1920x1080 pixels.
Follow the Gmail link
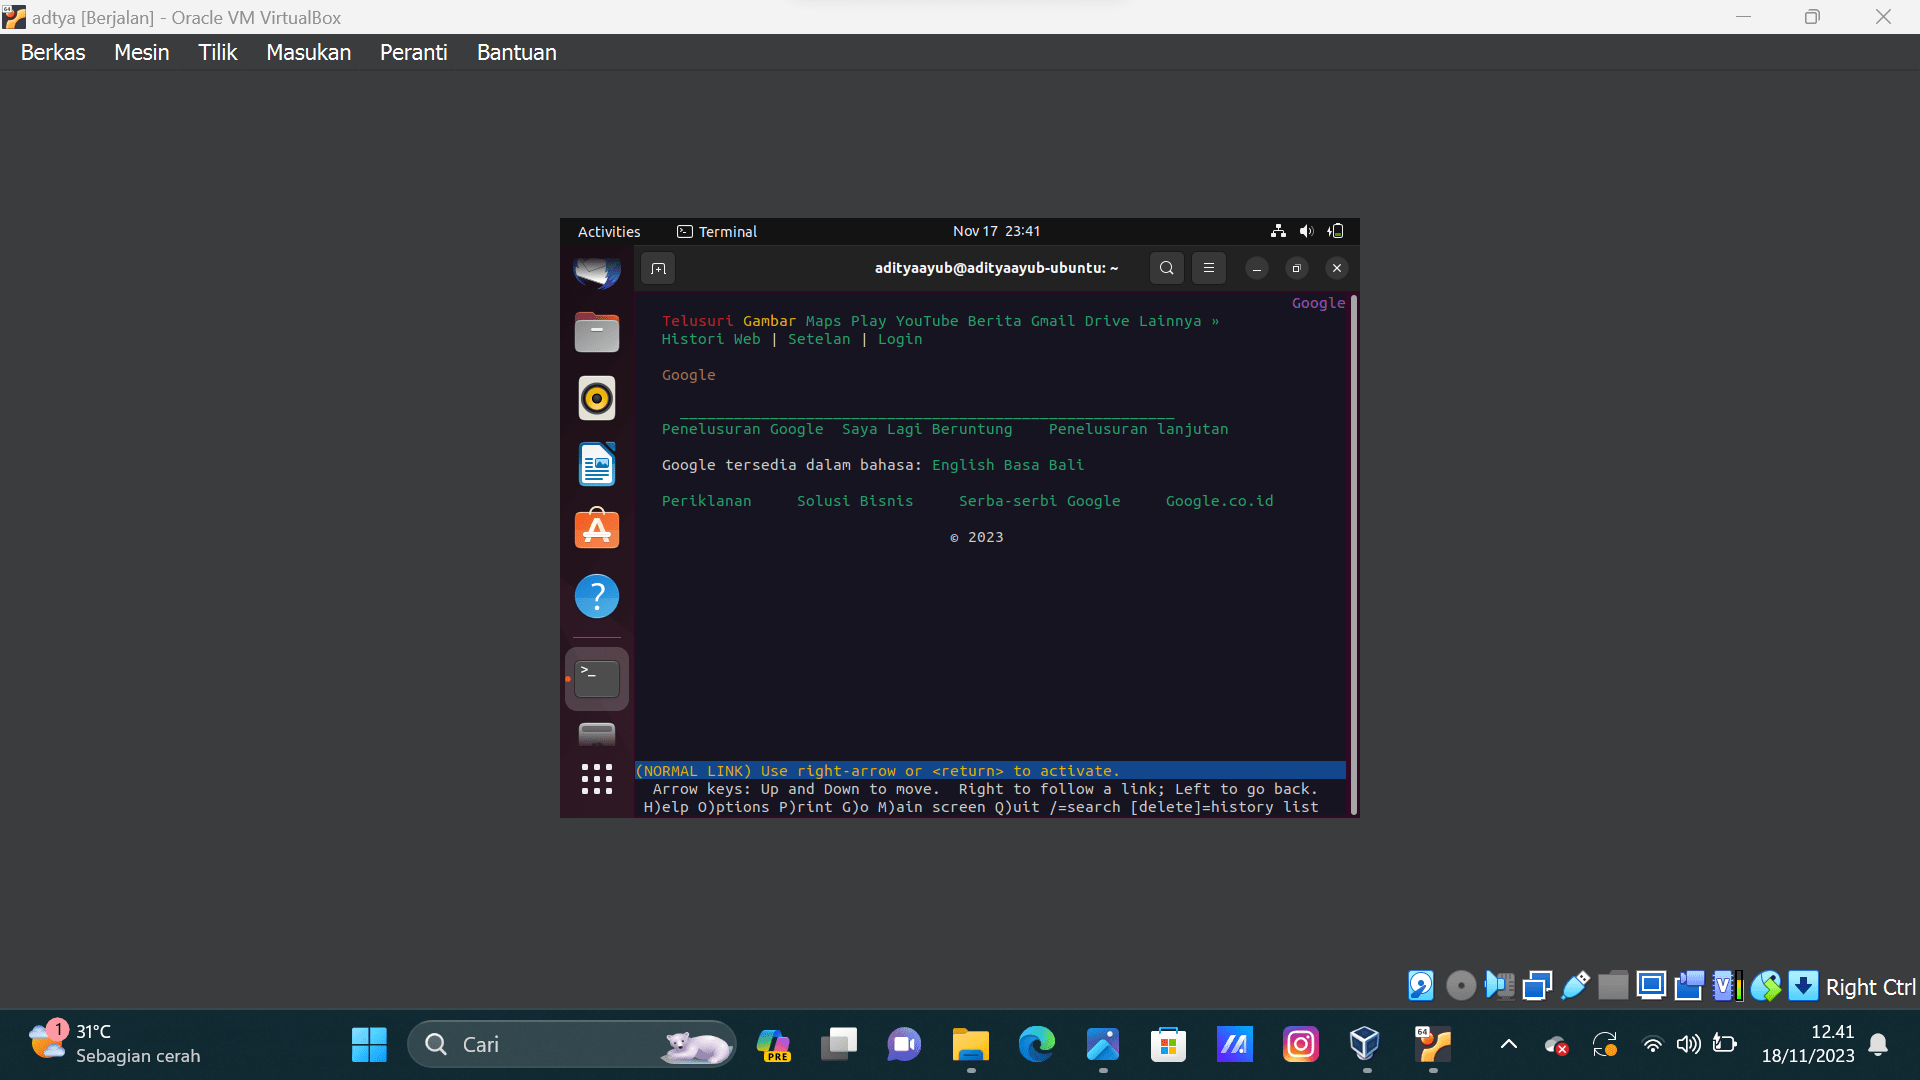(1053, 321)
